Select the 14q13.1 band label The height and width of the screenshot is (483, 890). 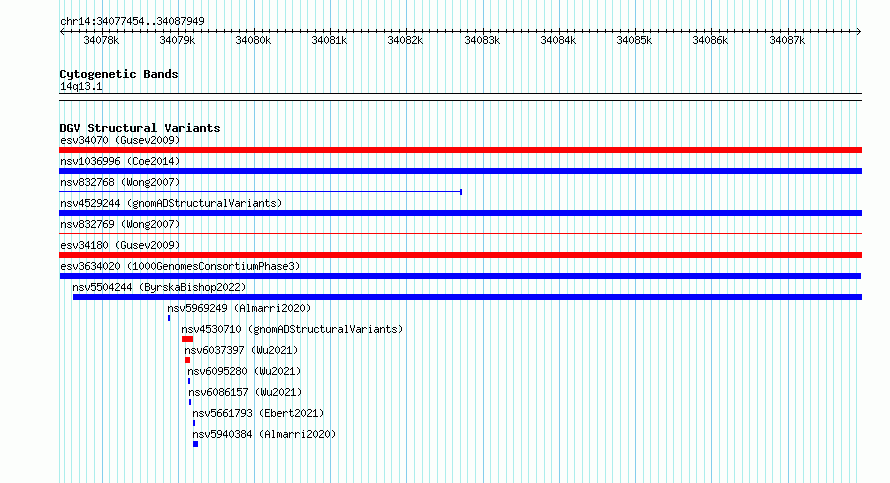(81, 86)
